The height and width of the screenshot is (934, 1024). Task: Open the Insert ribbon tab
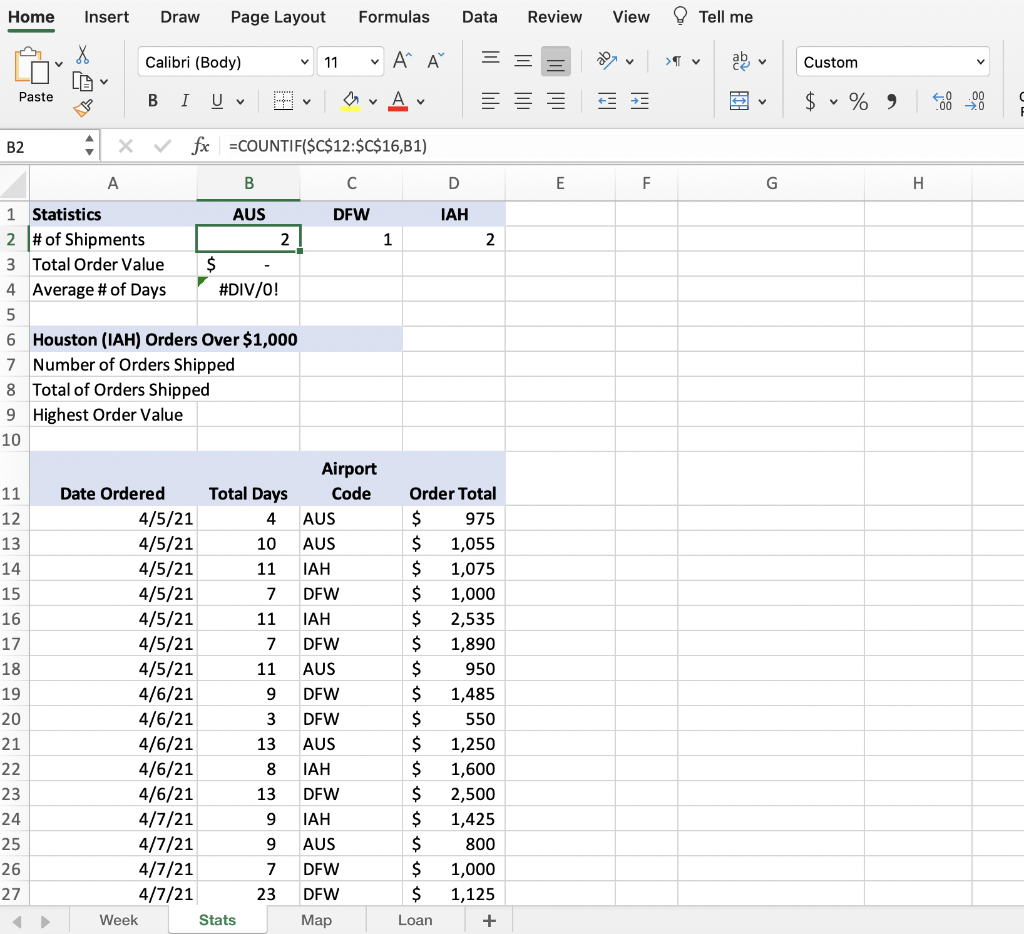pyautogui.click(x=106, y=17)
